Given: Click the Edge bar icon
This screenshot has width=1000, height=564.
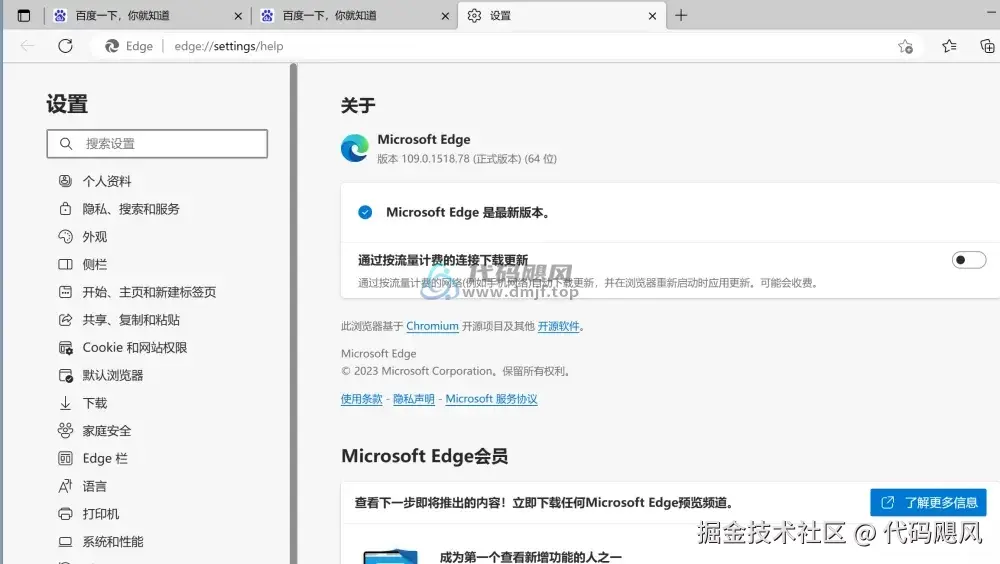Looking at the screenshot, I should click(65, 459).
